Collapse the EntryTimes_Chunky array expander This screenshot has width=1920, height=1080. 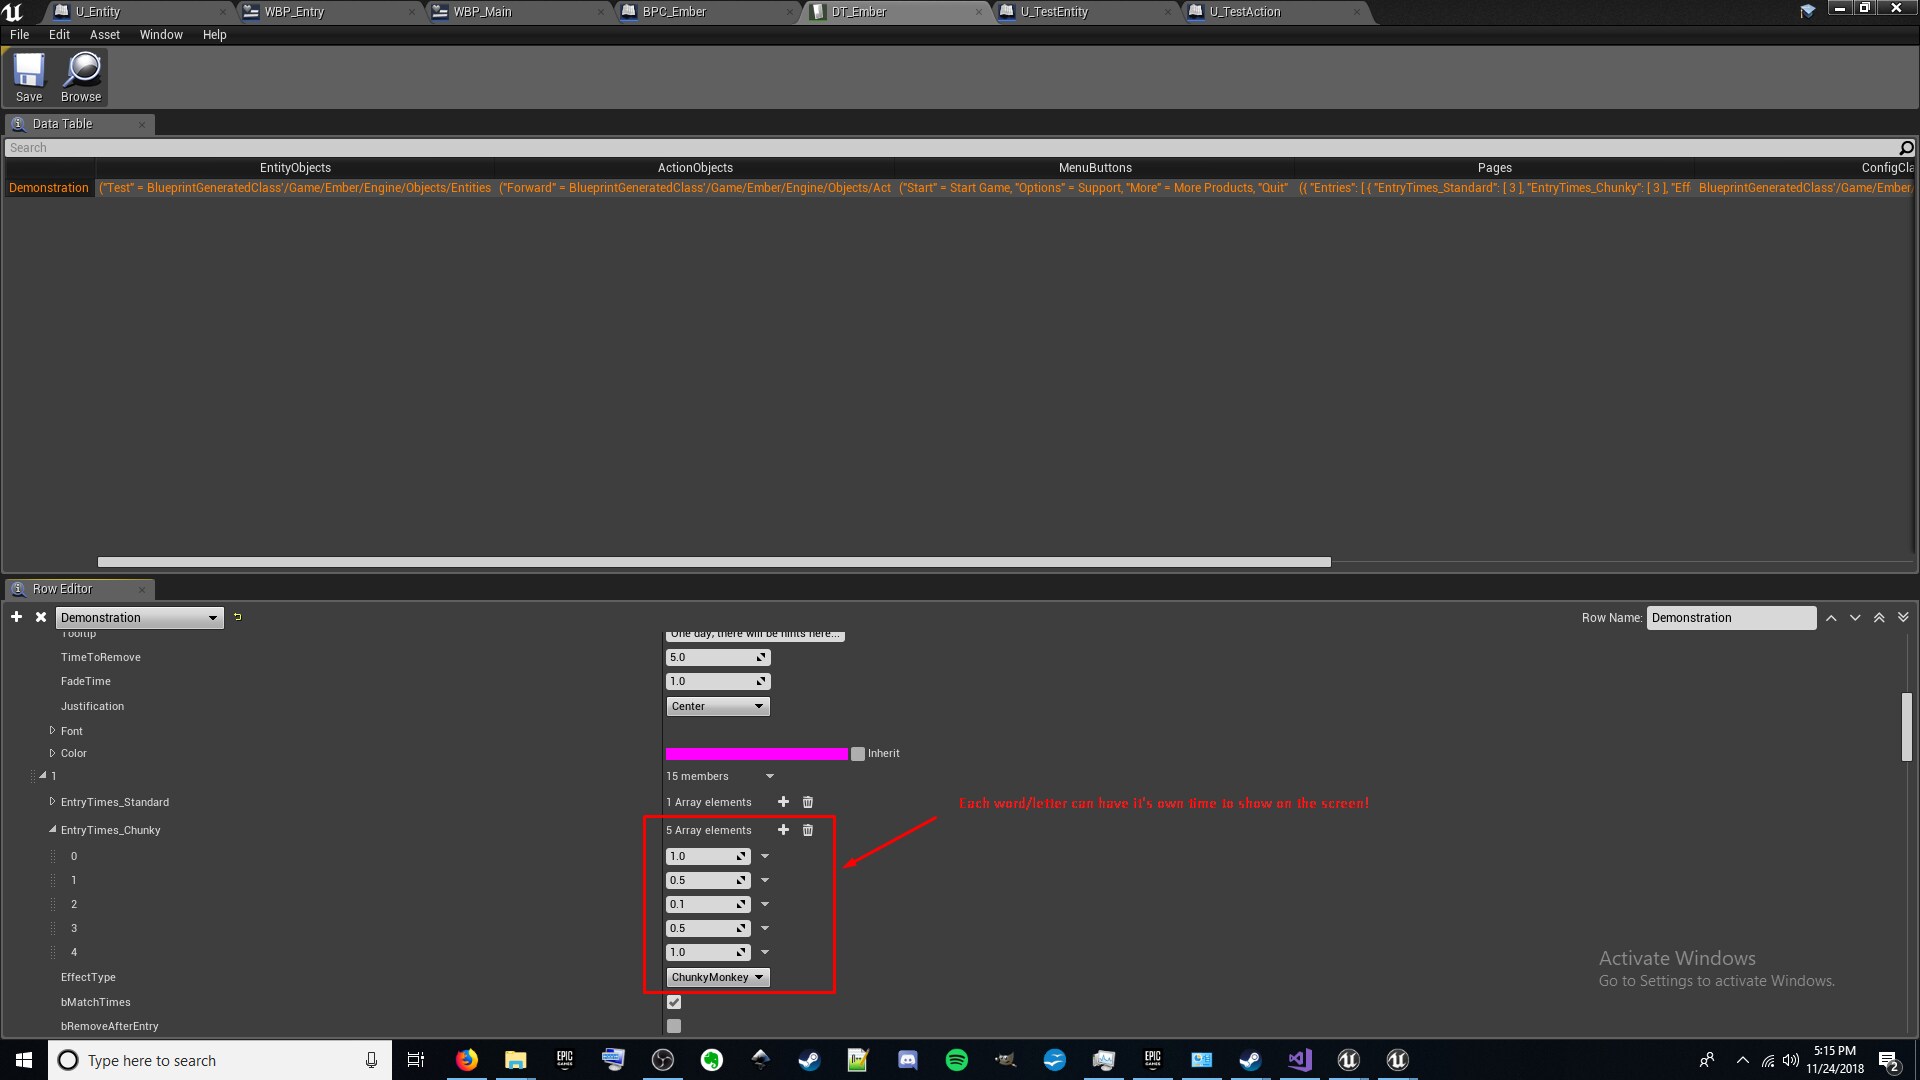pos(53,829)
